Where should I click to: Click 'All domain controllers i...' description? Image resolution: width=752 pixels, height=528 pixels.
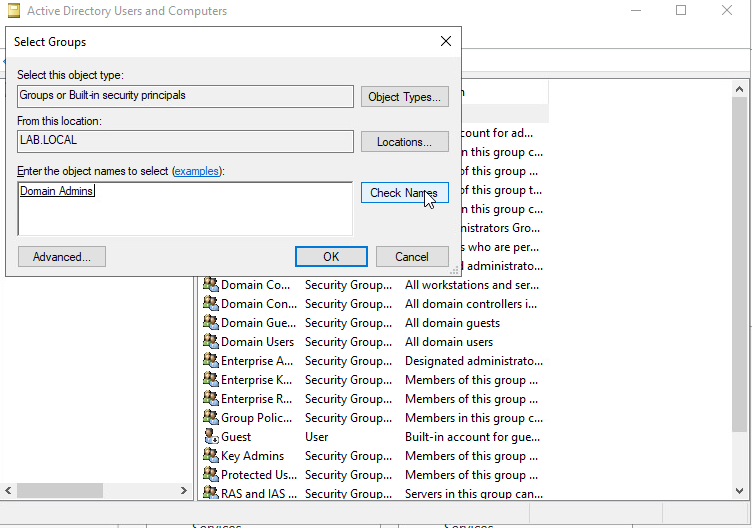[x=471, y=304]
